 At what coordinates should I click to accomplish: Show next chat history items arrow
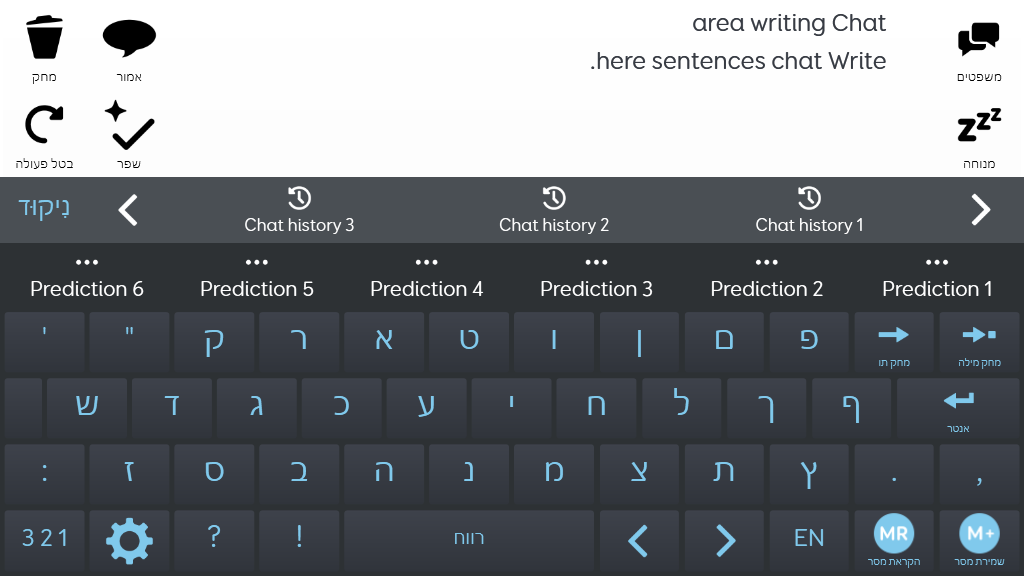point(980,210)
